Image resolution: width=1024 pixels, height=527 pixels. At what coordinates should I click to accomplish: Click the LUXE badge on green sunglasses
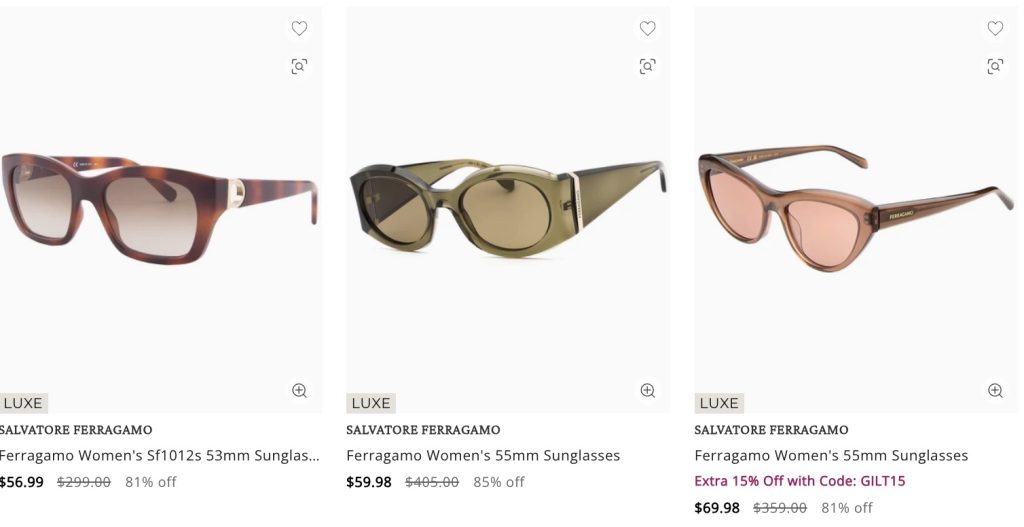(x=371, y=403)
